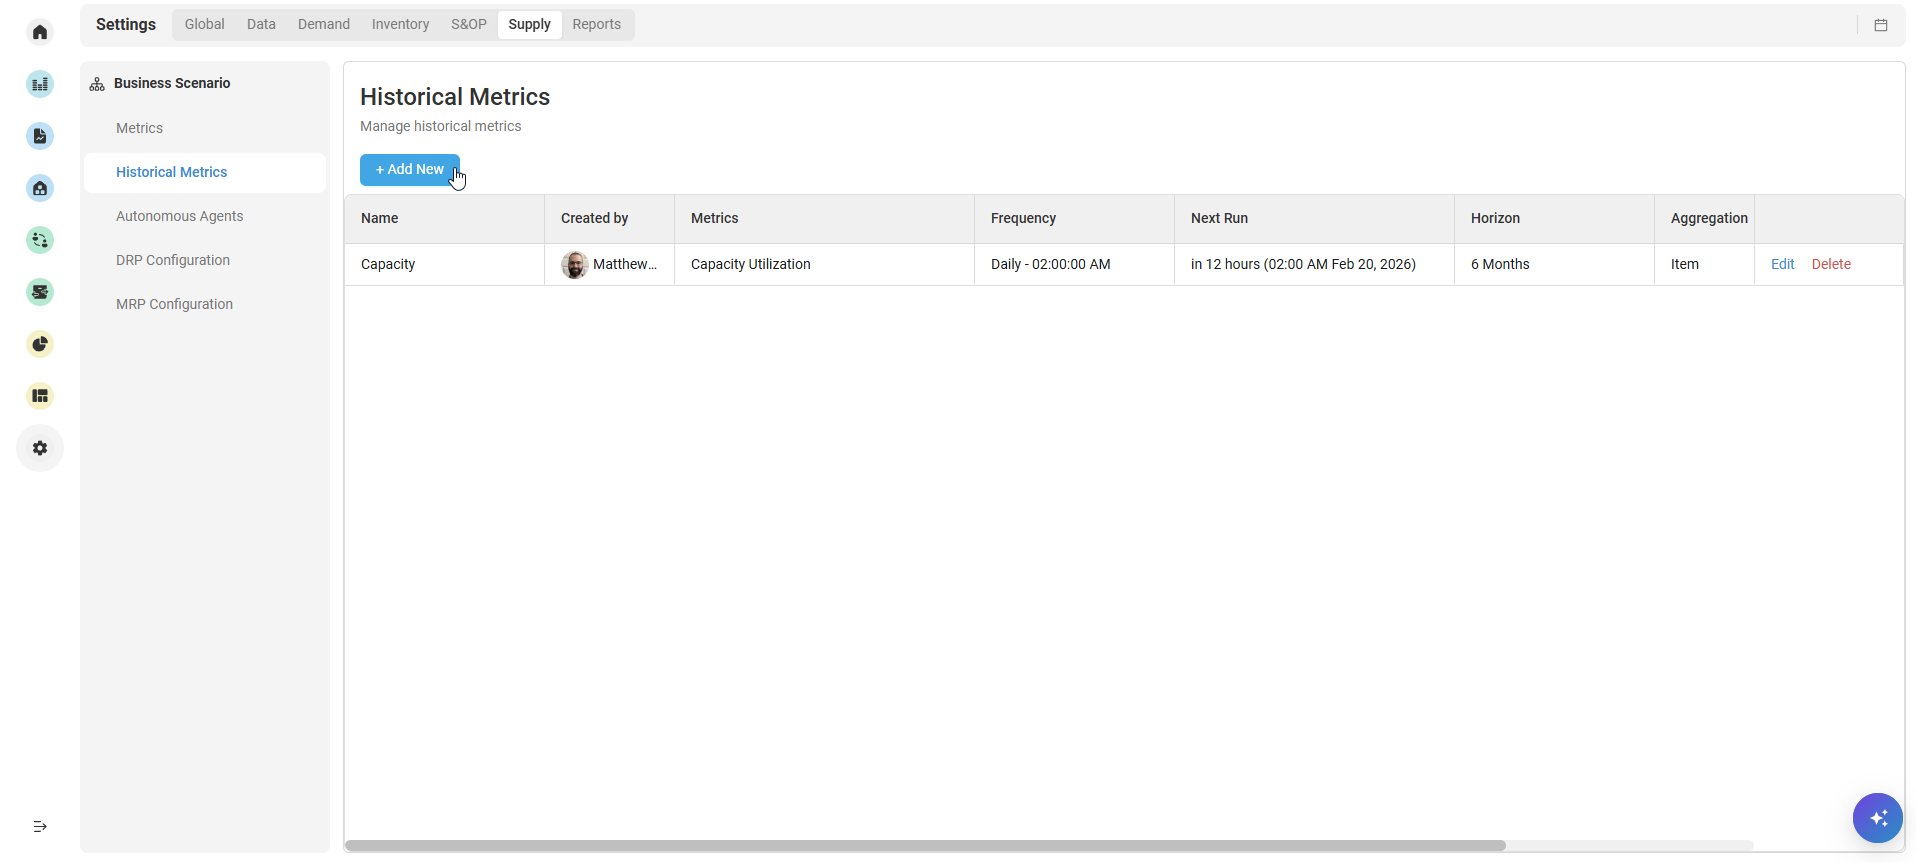This screenshot has height=863, width=1916.
Task: Click the bar chart sidebar icon
Action: click(x=40, y=84)
